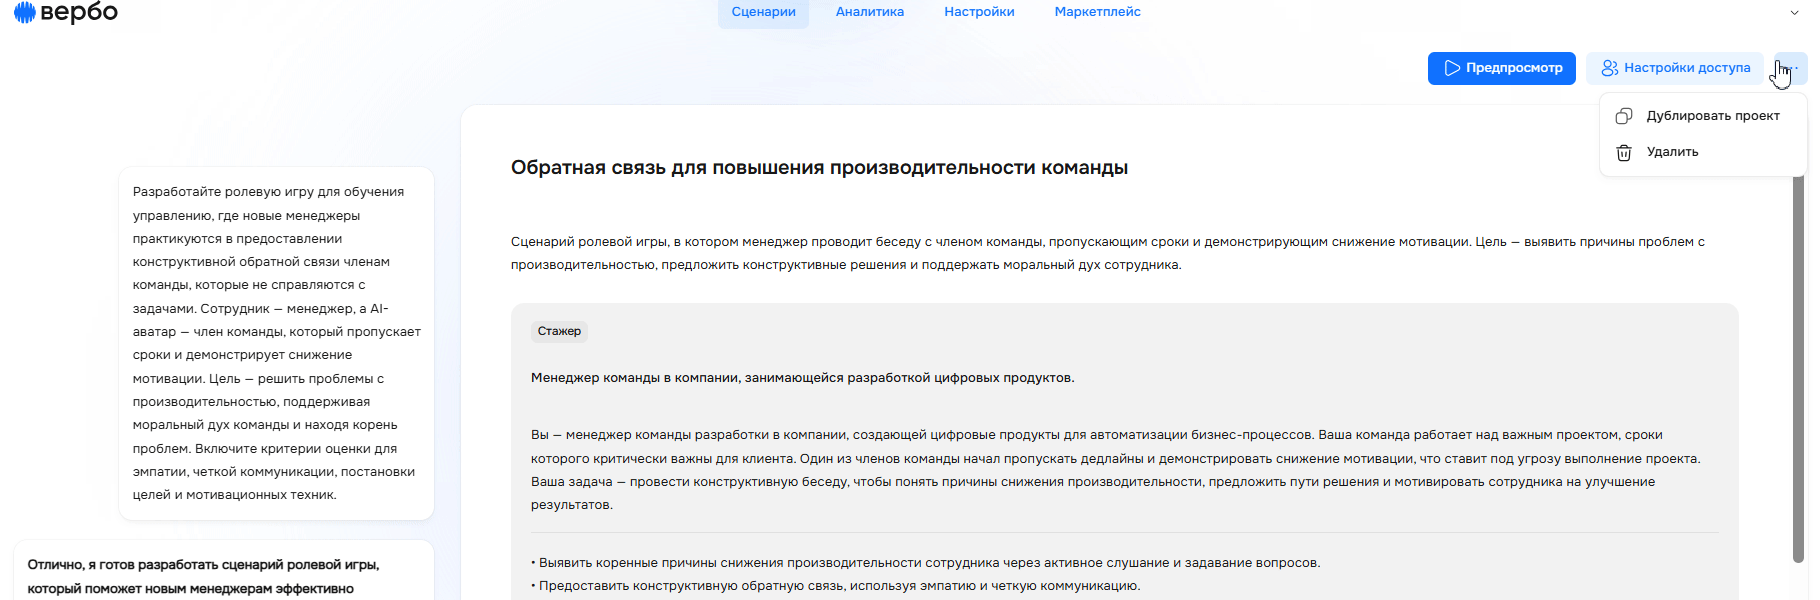Select the user prompt message "Разработайте ролевую игру"
The height and width of the screenshot is (600, 1820).
(276, 343)
